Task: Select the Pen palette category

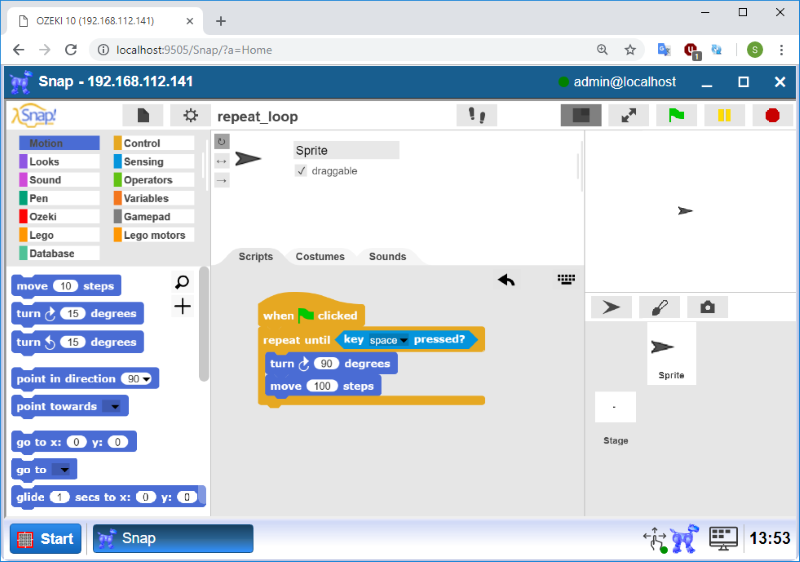Action: pyautogui.click(x=59, y=198)
